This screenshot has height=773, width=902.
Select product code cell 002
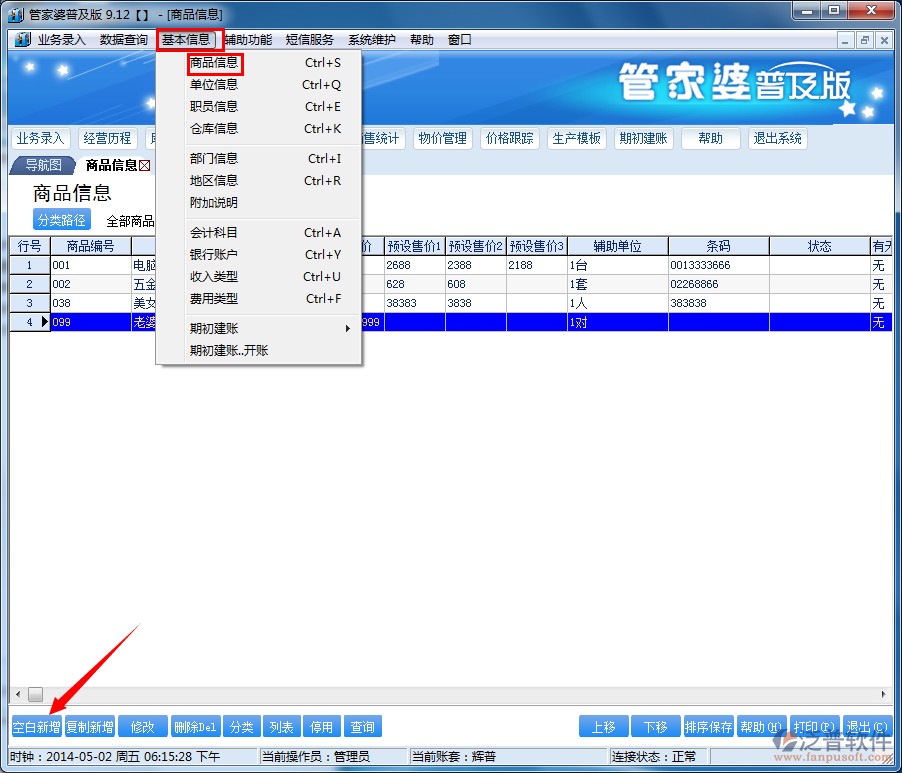point(91,284)
